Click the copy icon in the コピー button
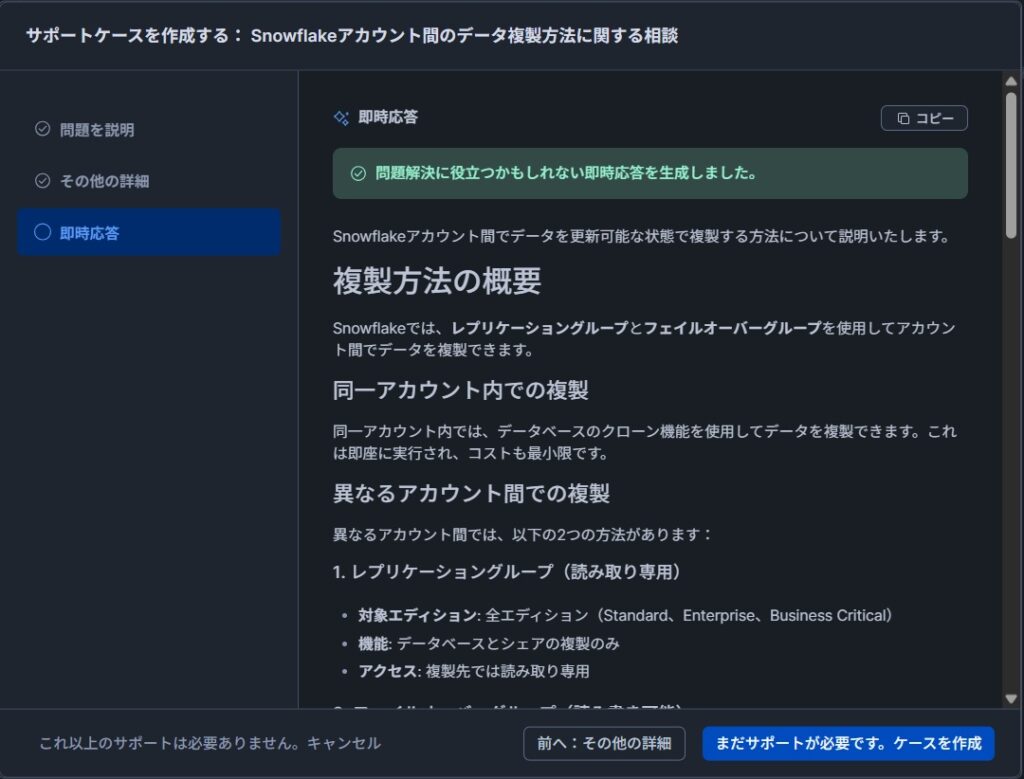Viewport: 1024px width, 779px height. click(903, 118)
